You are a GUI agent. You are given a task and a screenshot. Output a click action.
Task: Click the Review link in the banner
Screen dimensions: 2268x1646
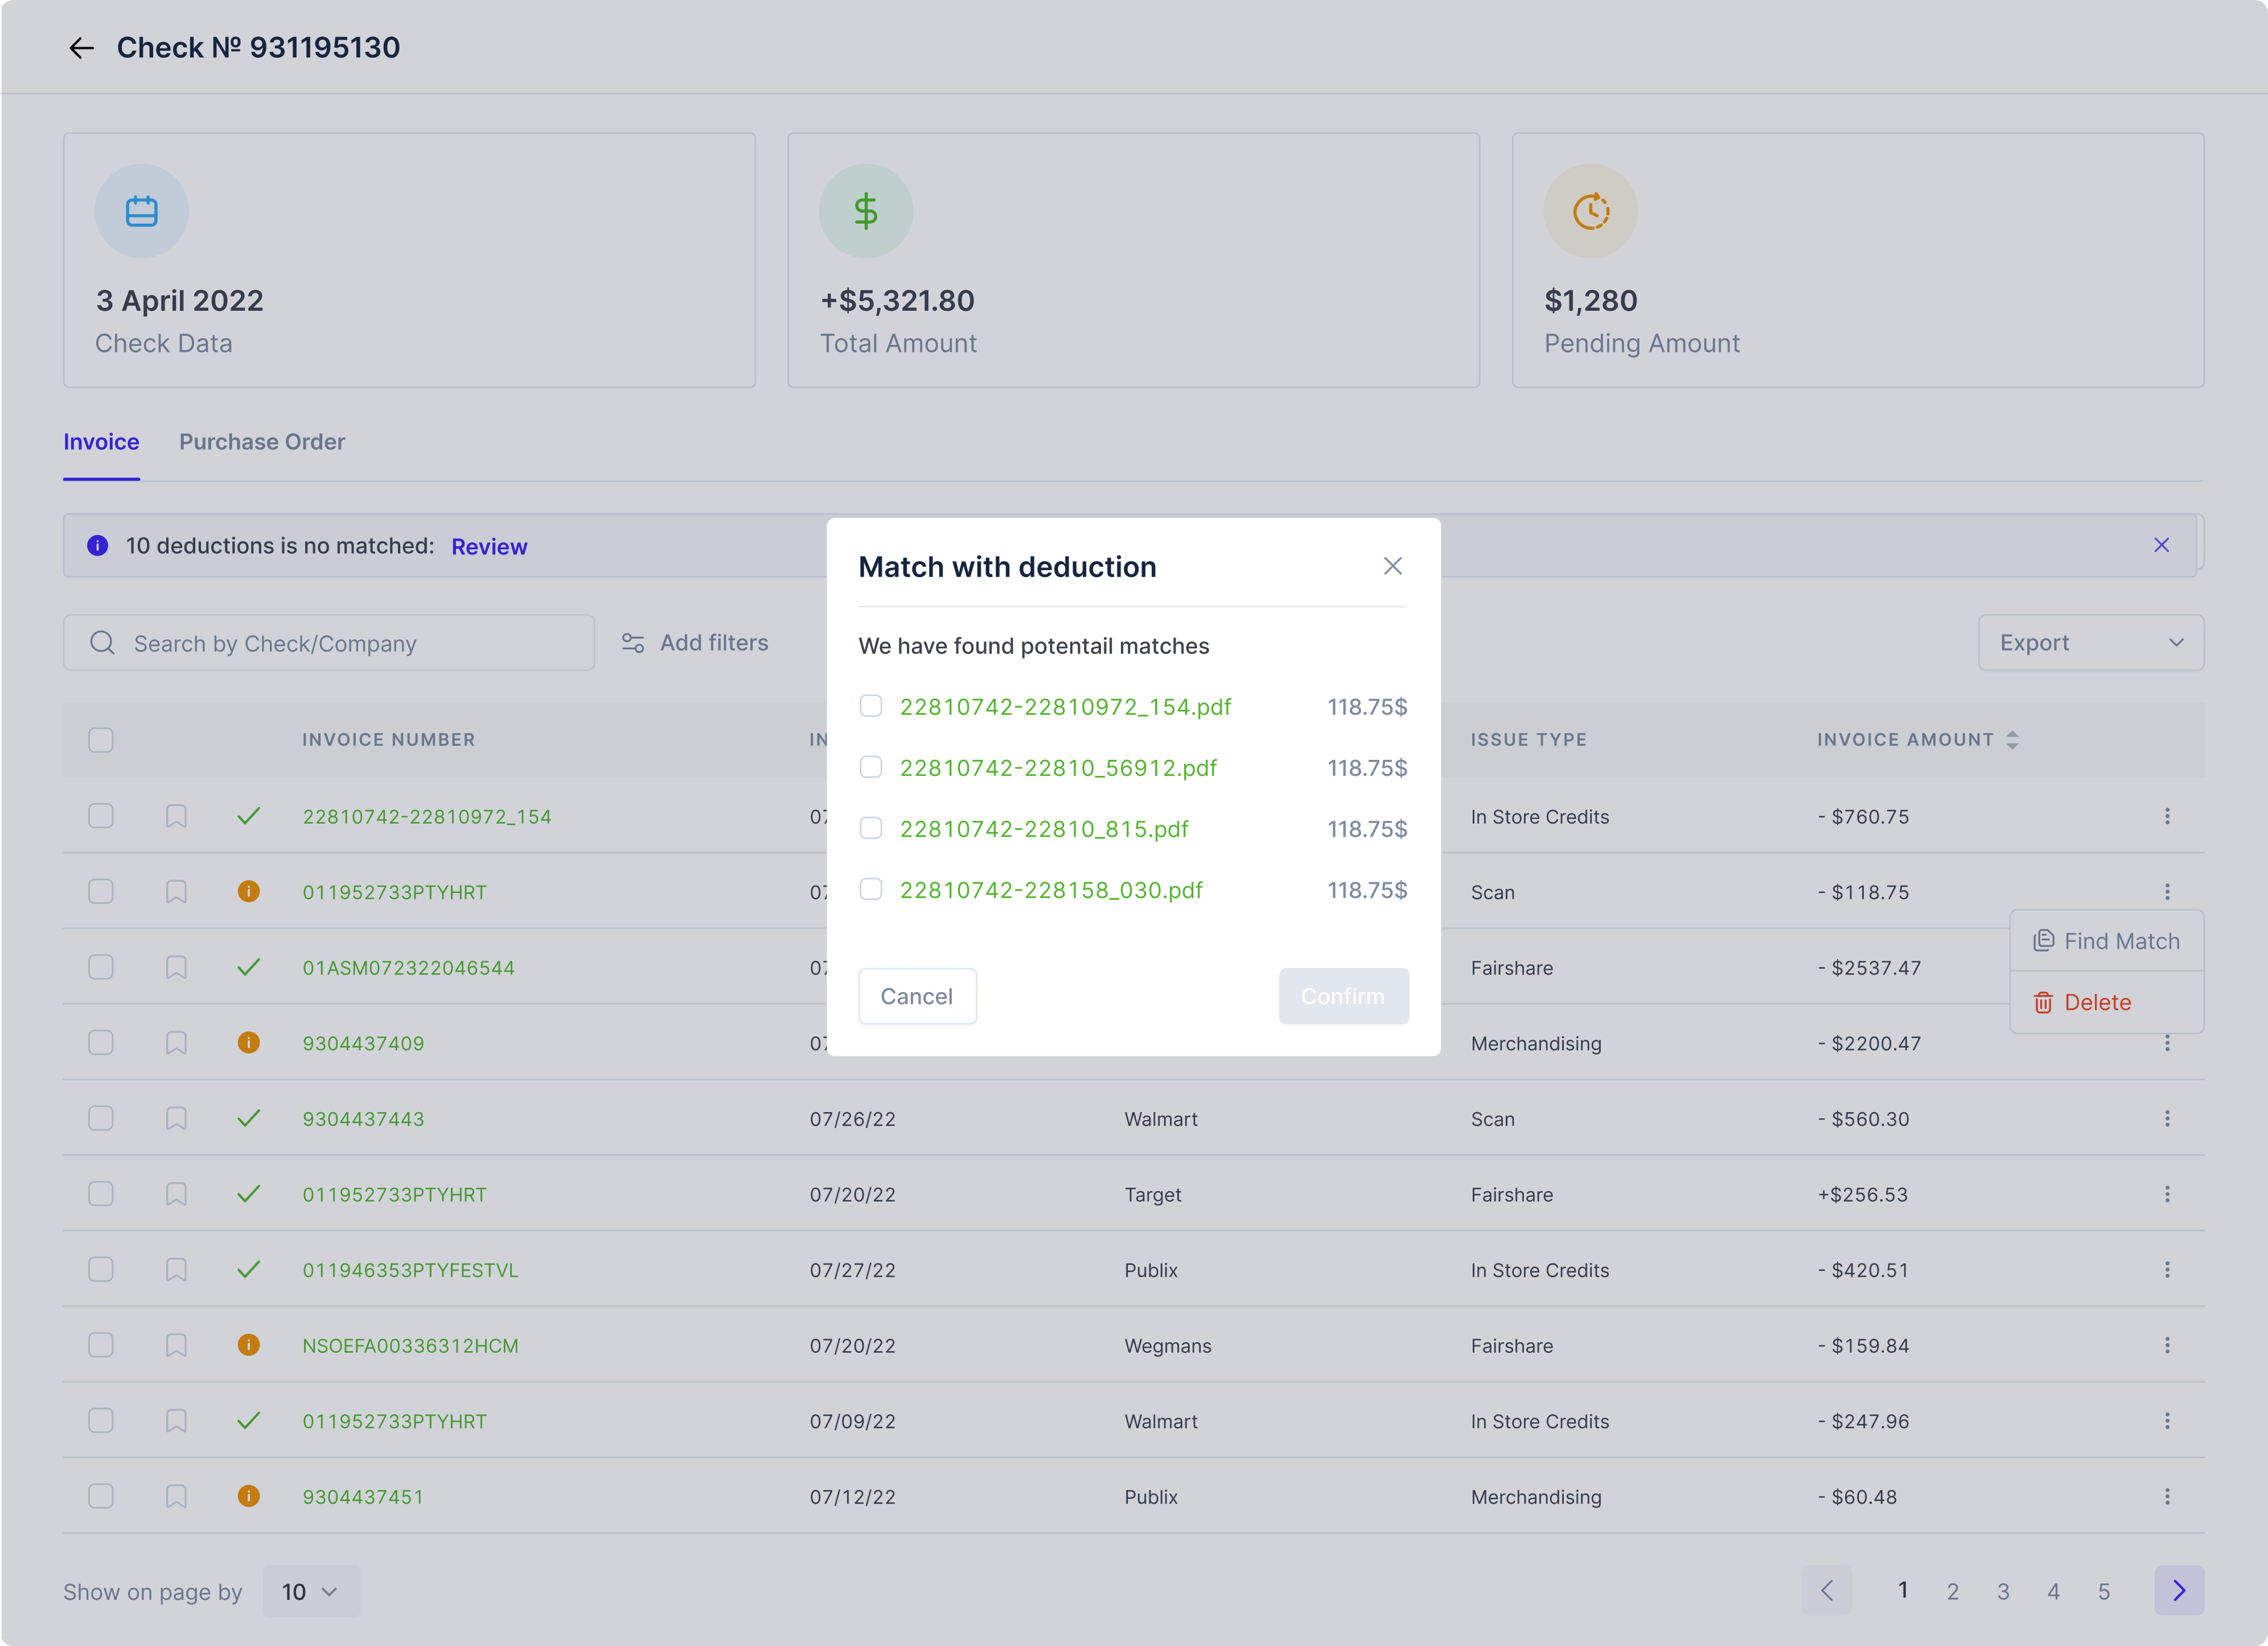(489, 546)
